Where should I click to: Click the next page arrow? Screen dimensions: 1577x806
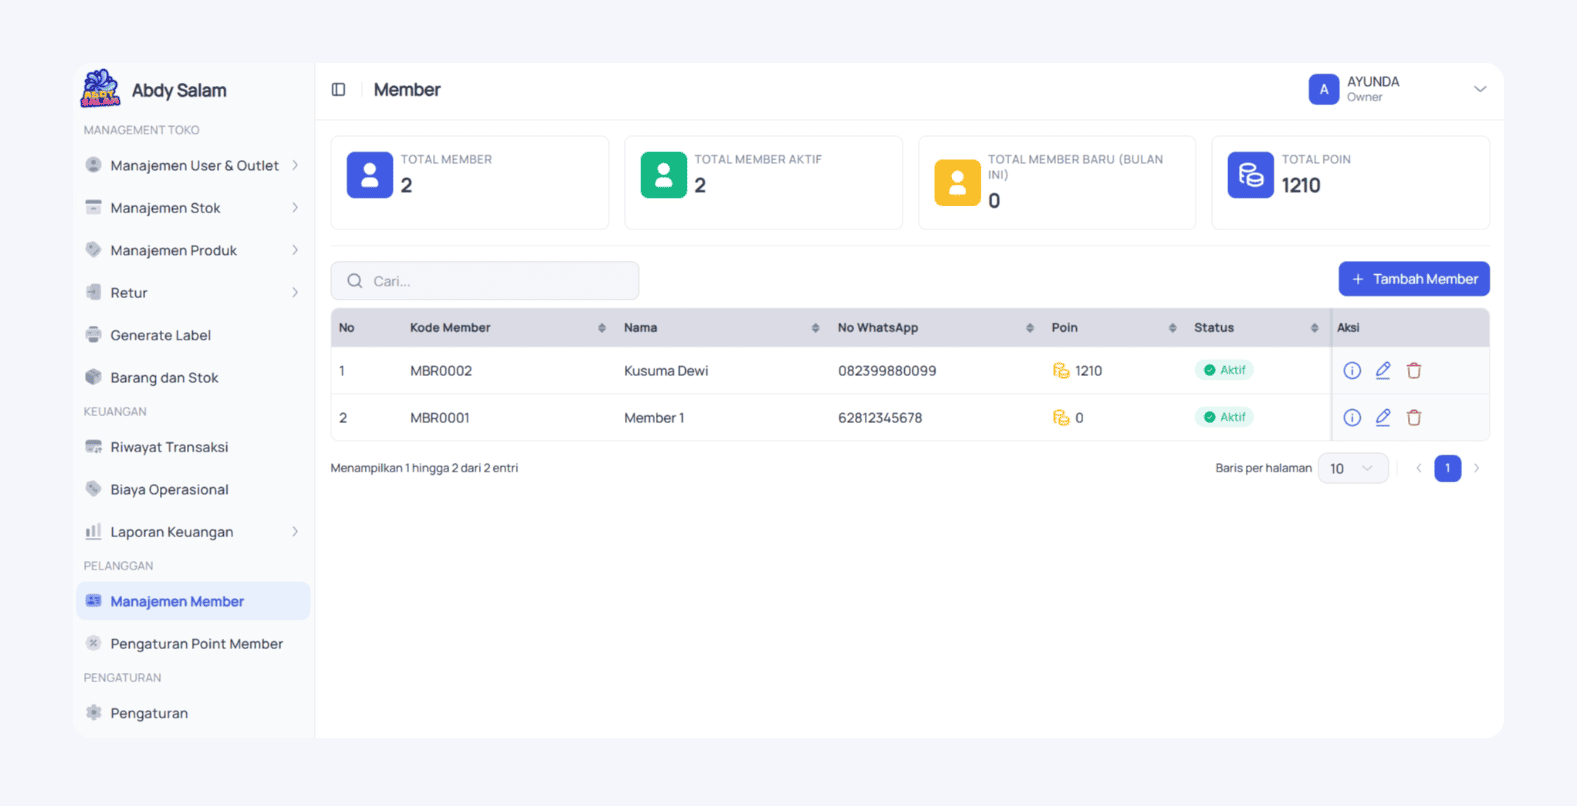(x=1477, y=468)
